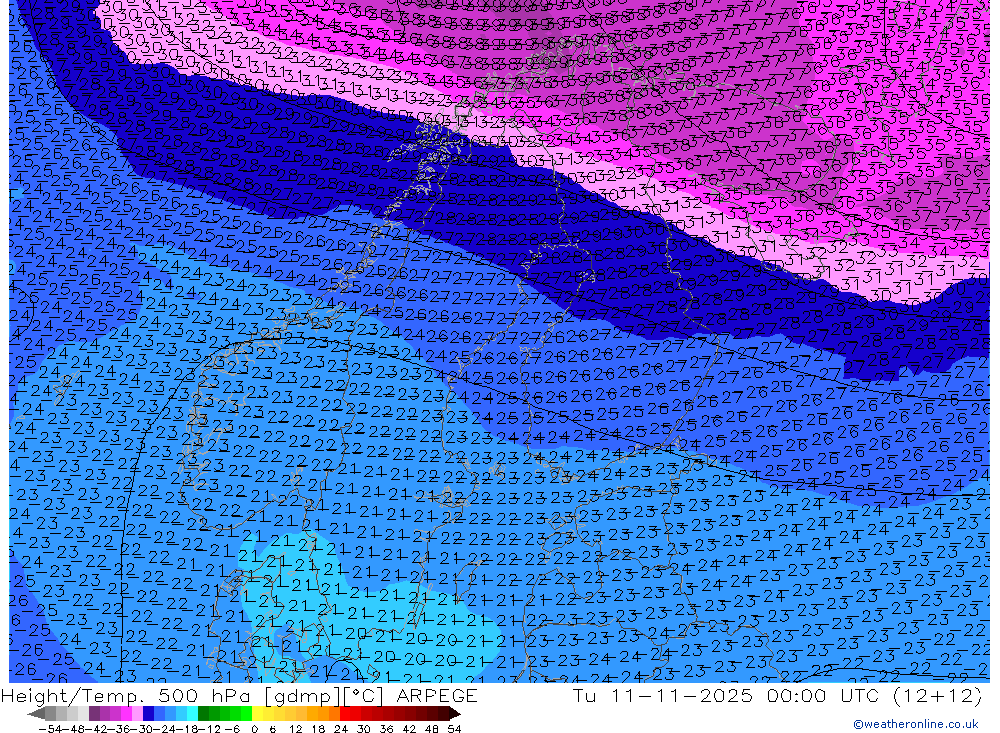The image size is (1000, 733).
Task: Click the 500 hPa weather map image
Action: click(x=499, y=341)
